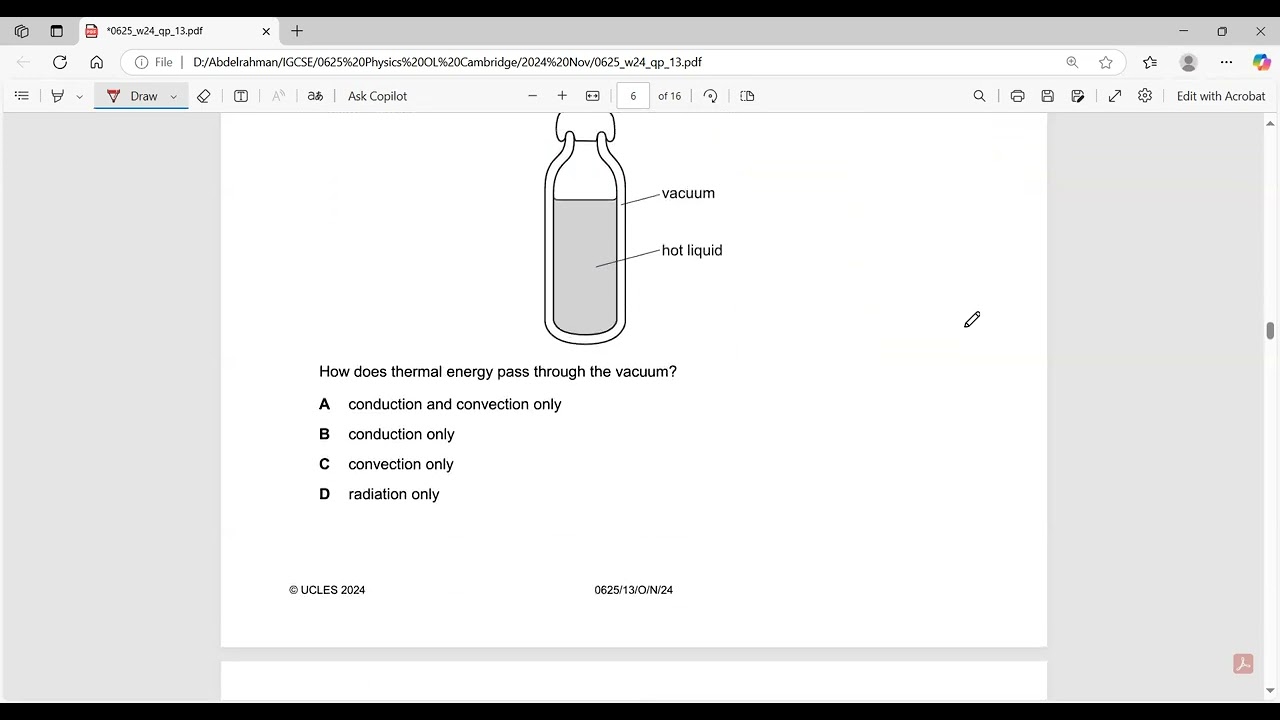Open Find in the PDF toolbar
The height and width of the screenshot is (720, 1280).
coord(979,96)
